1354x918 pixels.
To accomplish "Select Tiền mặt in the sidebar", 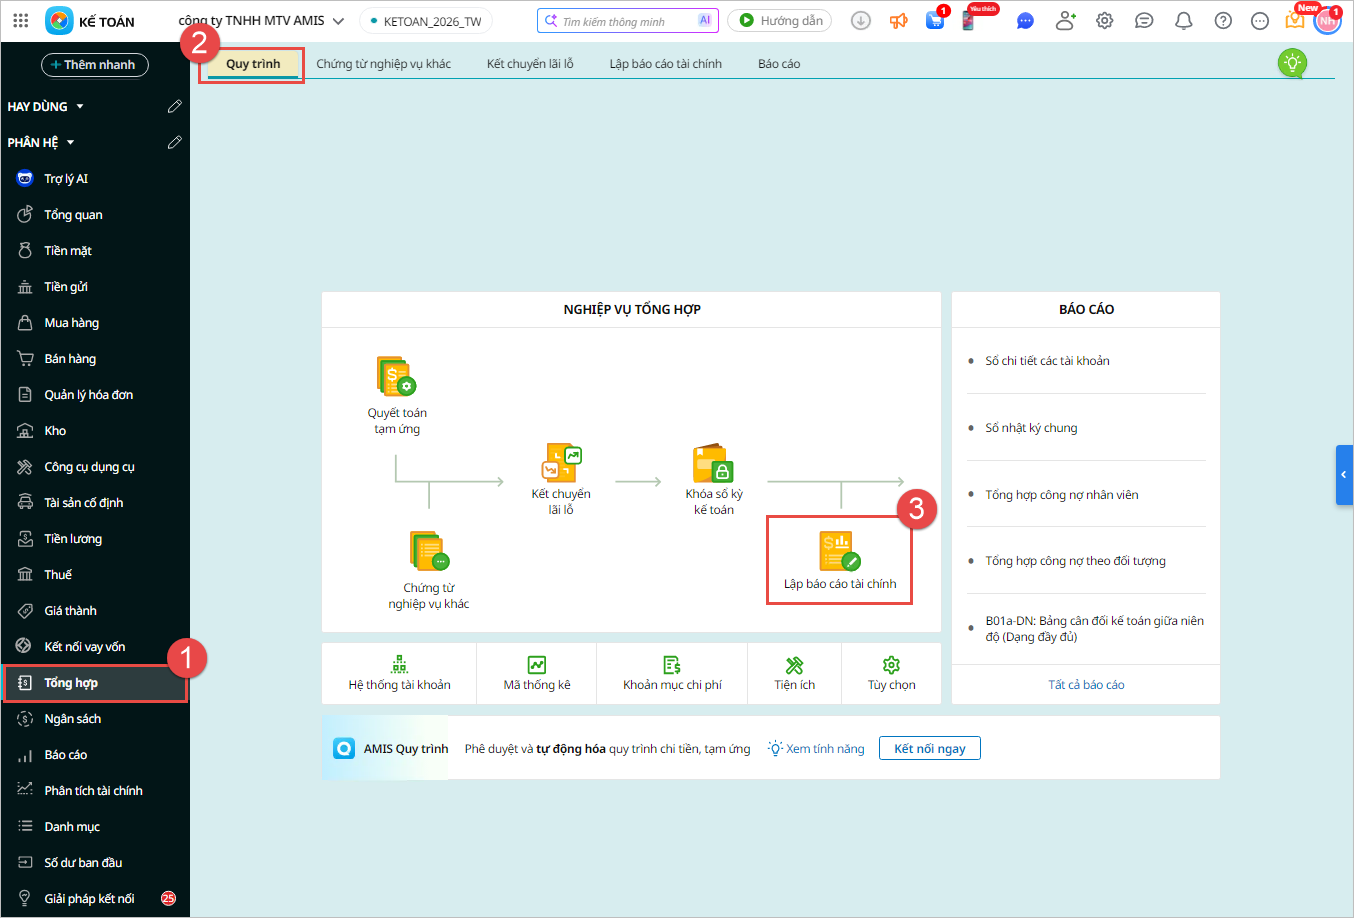I will click(68, 251).
